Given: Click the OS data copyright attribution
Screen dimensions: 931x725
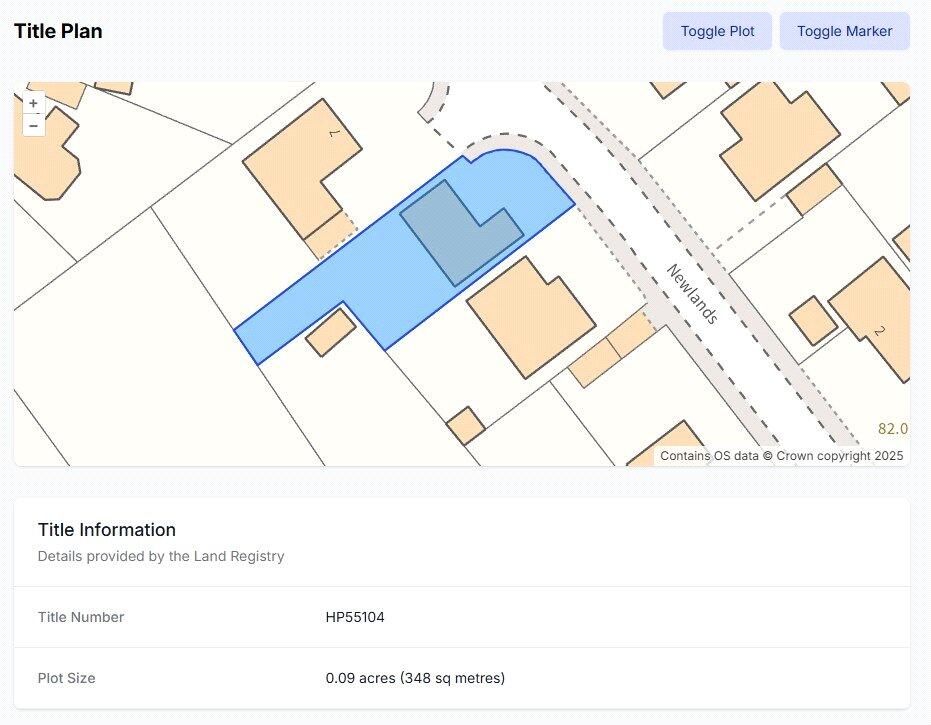Looking at the screenshot, I should [781, 456].
